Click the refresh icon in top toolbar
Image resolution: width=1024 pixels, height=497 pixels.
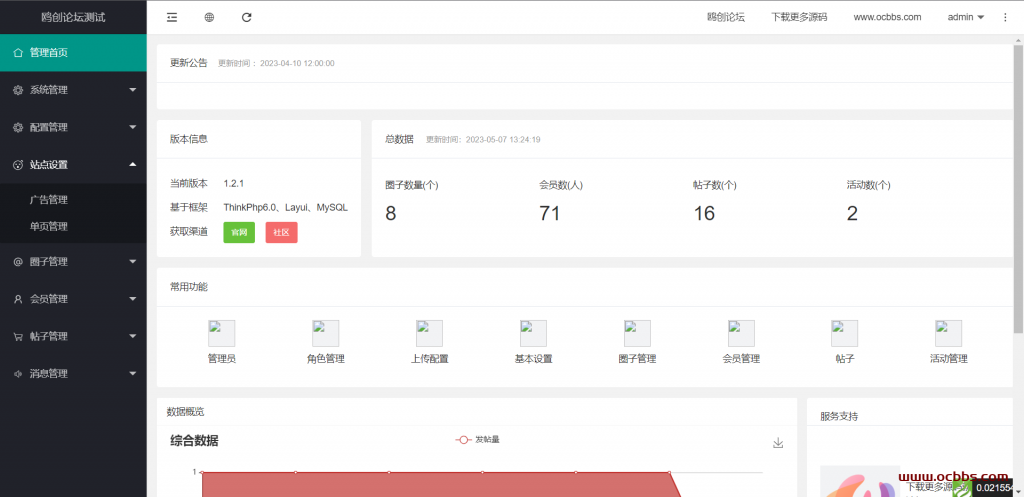click(x=246, y=18)
